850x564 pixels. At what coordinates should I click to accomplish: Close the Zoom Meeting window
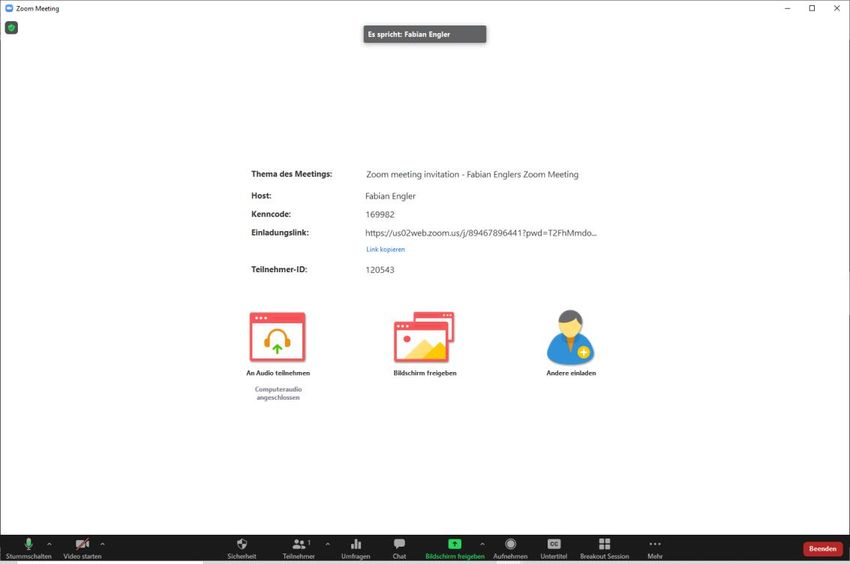tap(837, 8)
